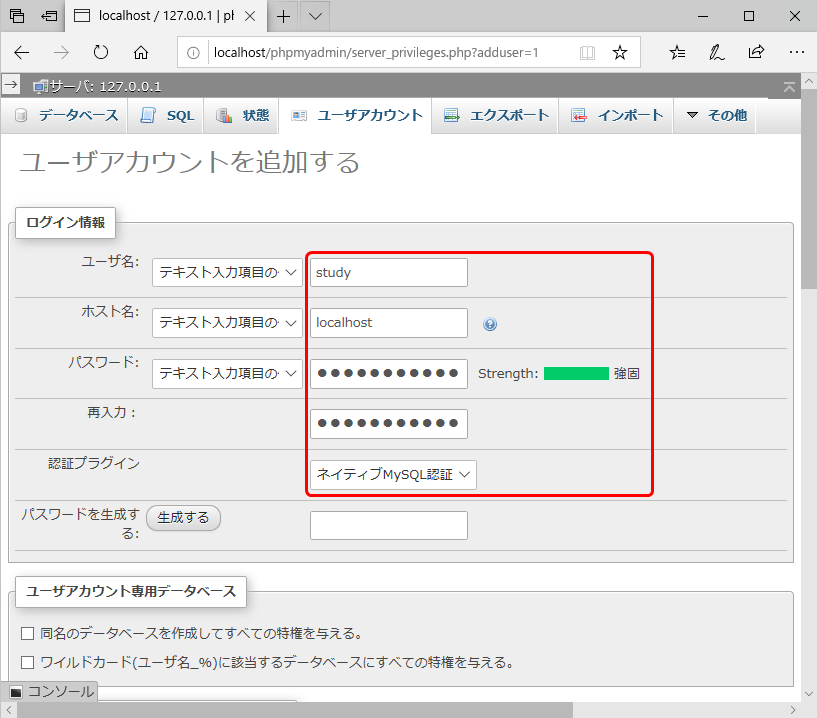Open the browser share icon
The height and width of the screenshot is (718, 817).
tap(756, 52)
